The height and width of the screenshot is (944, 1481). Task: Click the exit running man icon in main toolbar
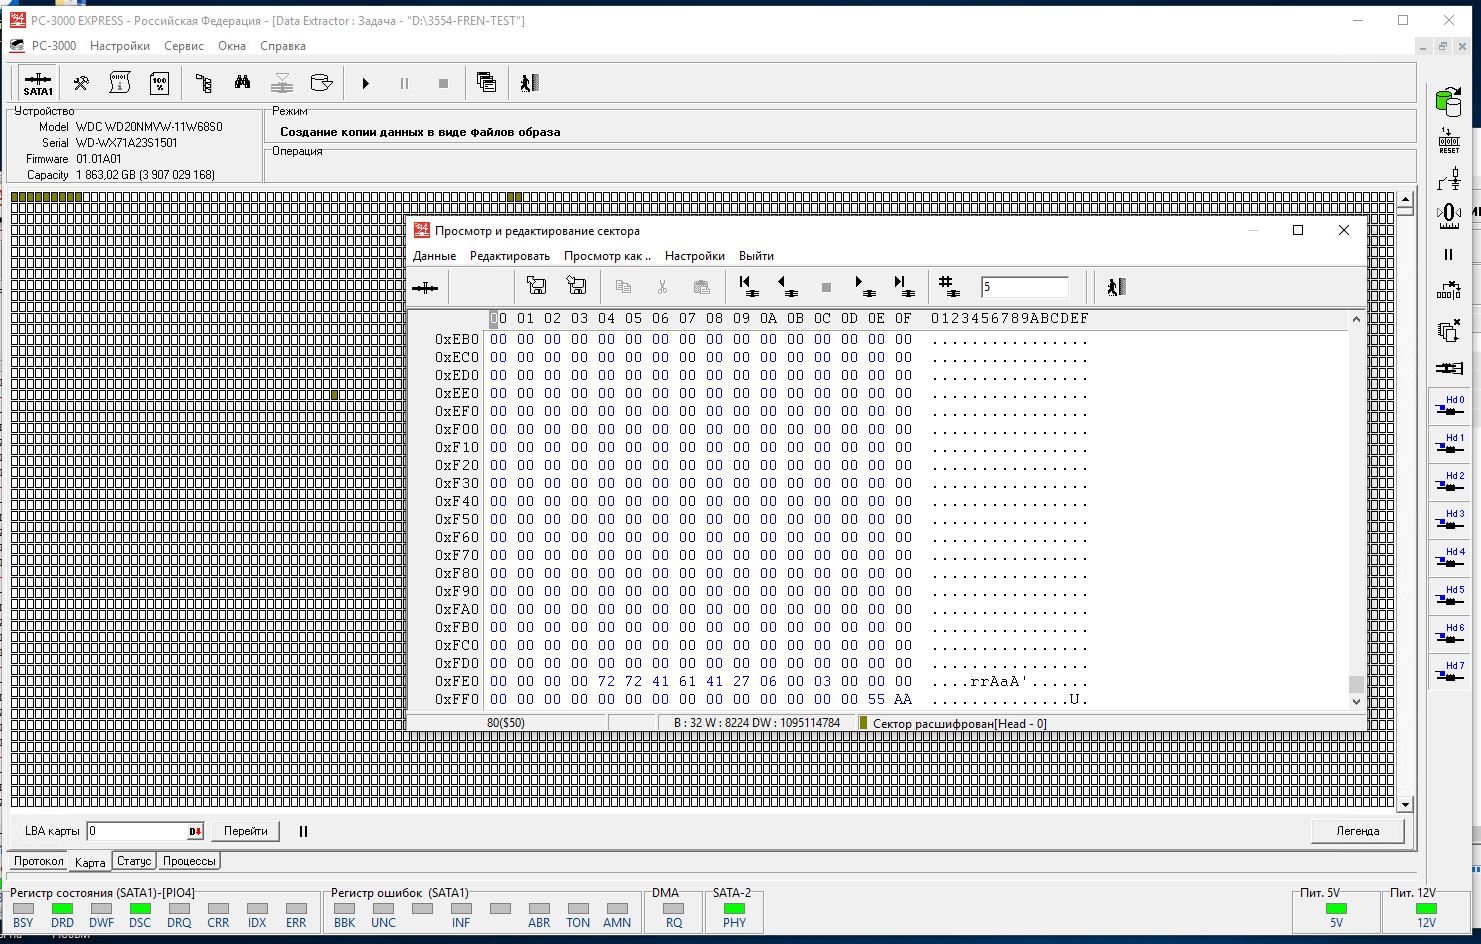point(530,83)
